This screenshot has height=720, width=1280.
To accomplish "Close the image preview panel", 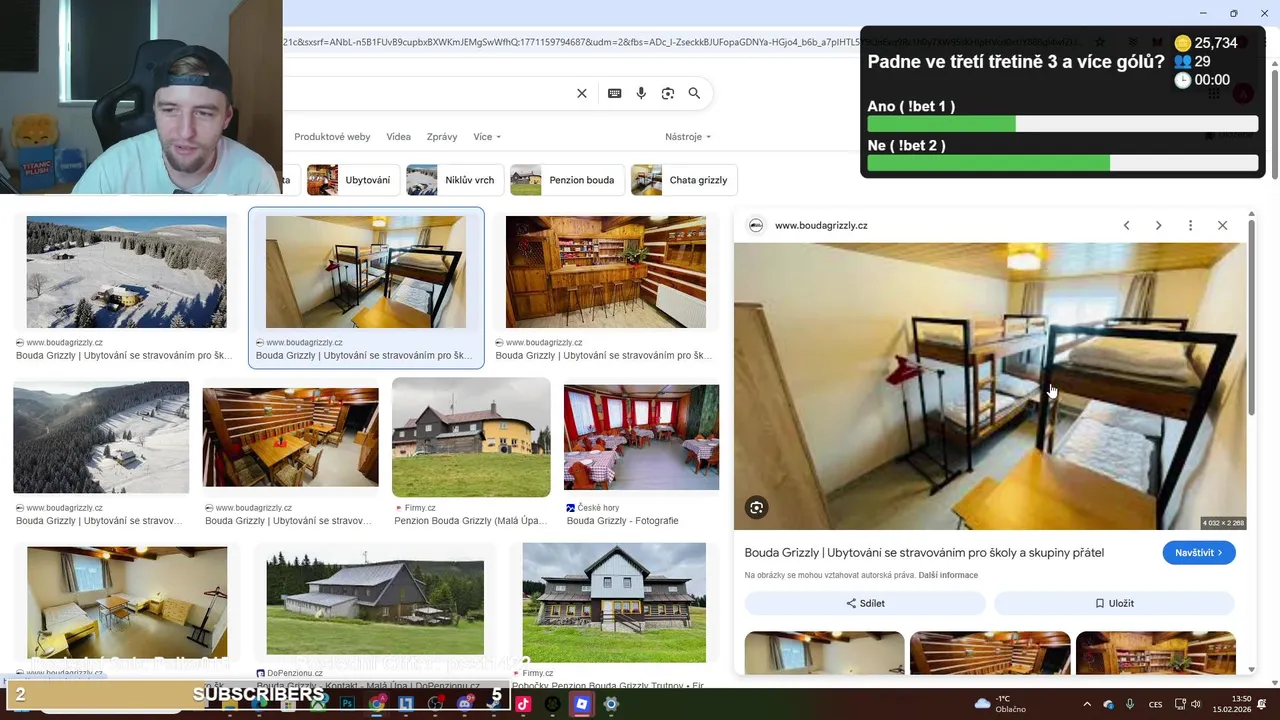I will click(x=1222, y=225).
